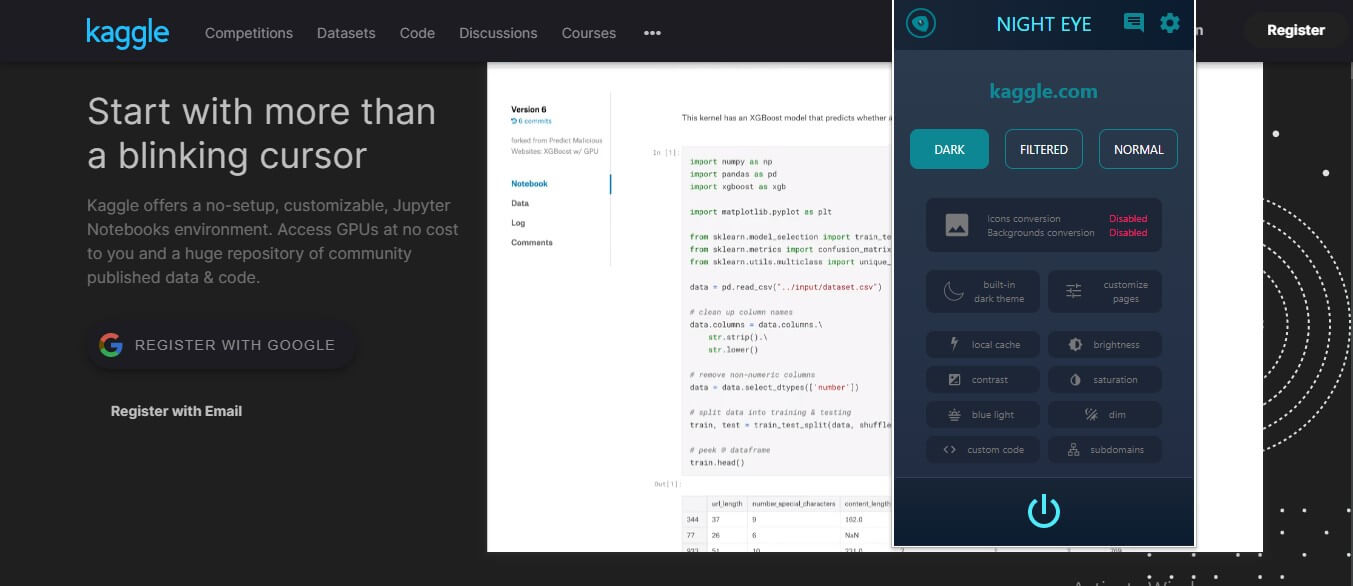
Task: Open the saturation control
Action: pyautogui.click(x=1105, y=380)
